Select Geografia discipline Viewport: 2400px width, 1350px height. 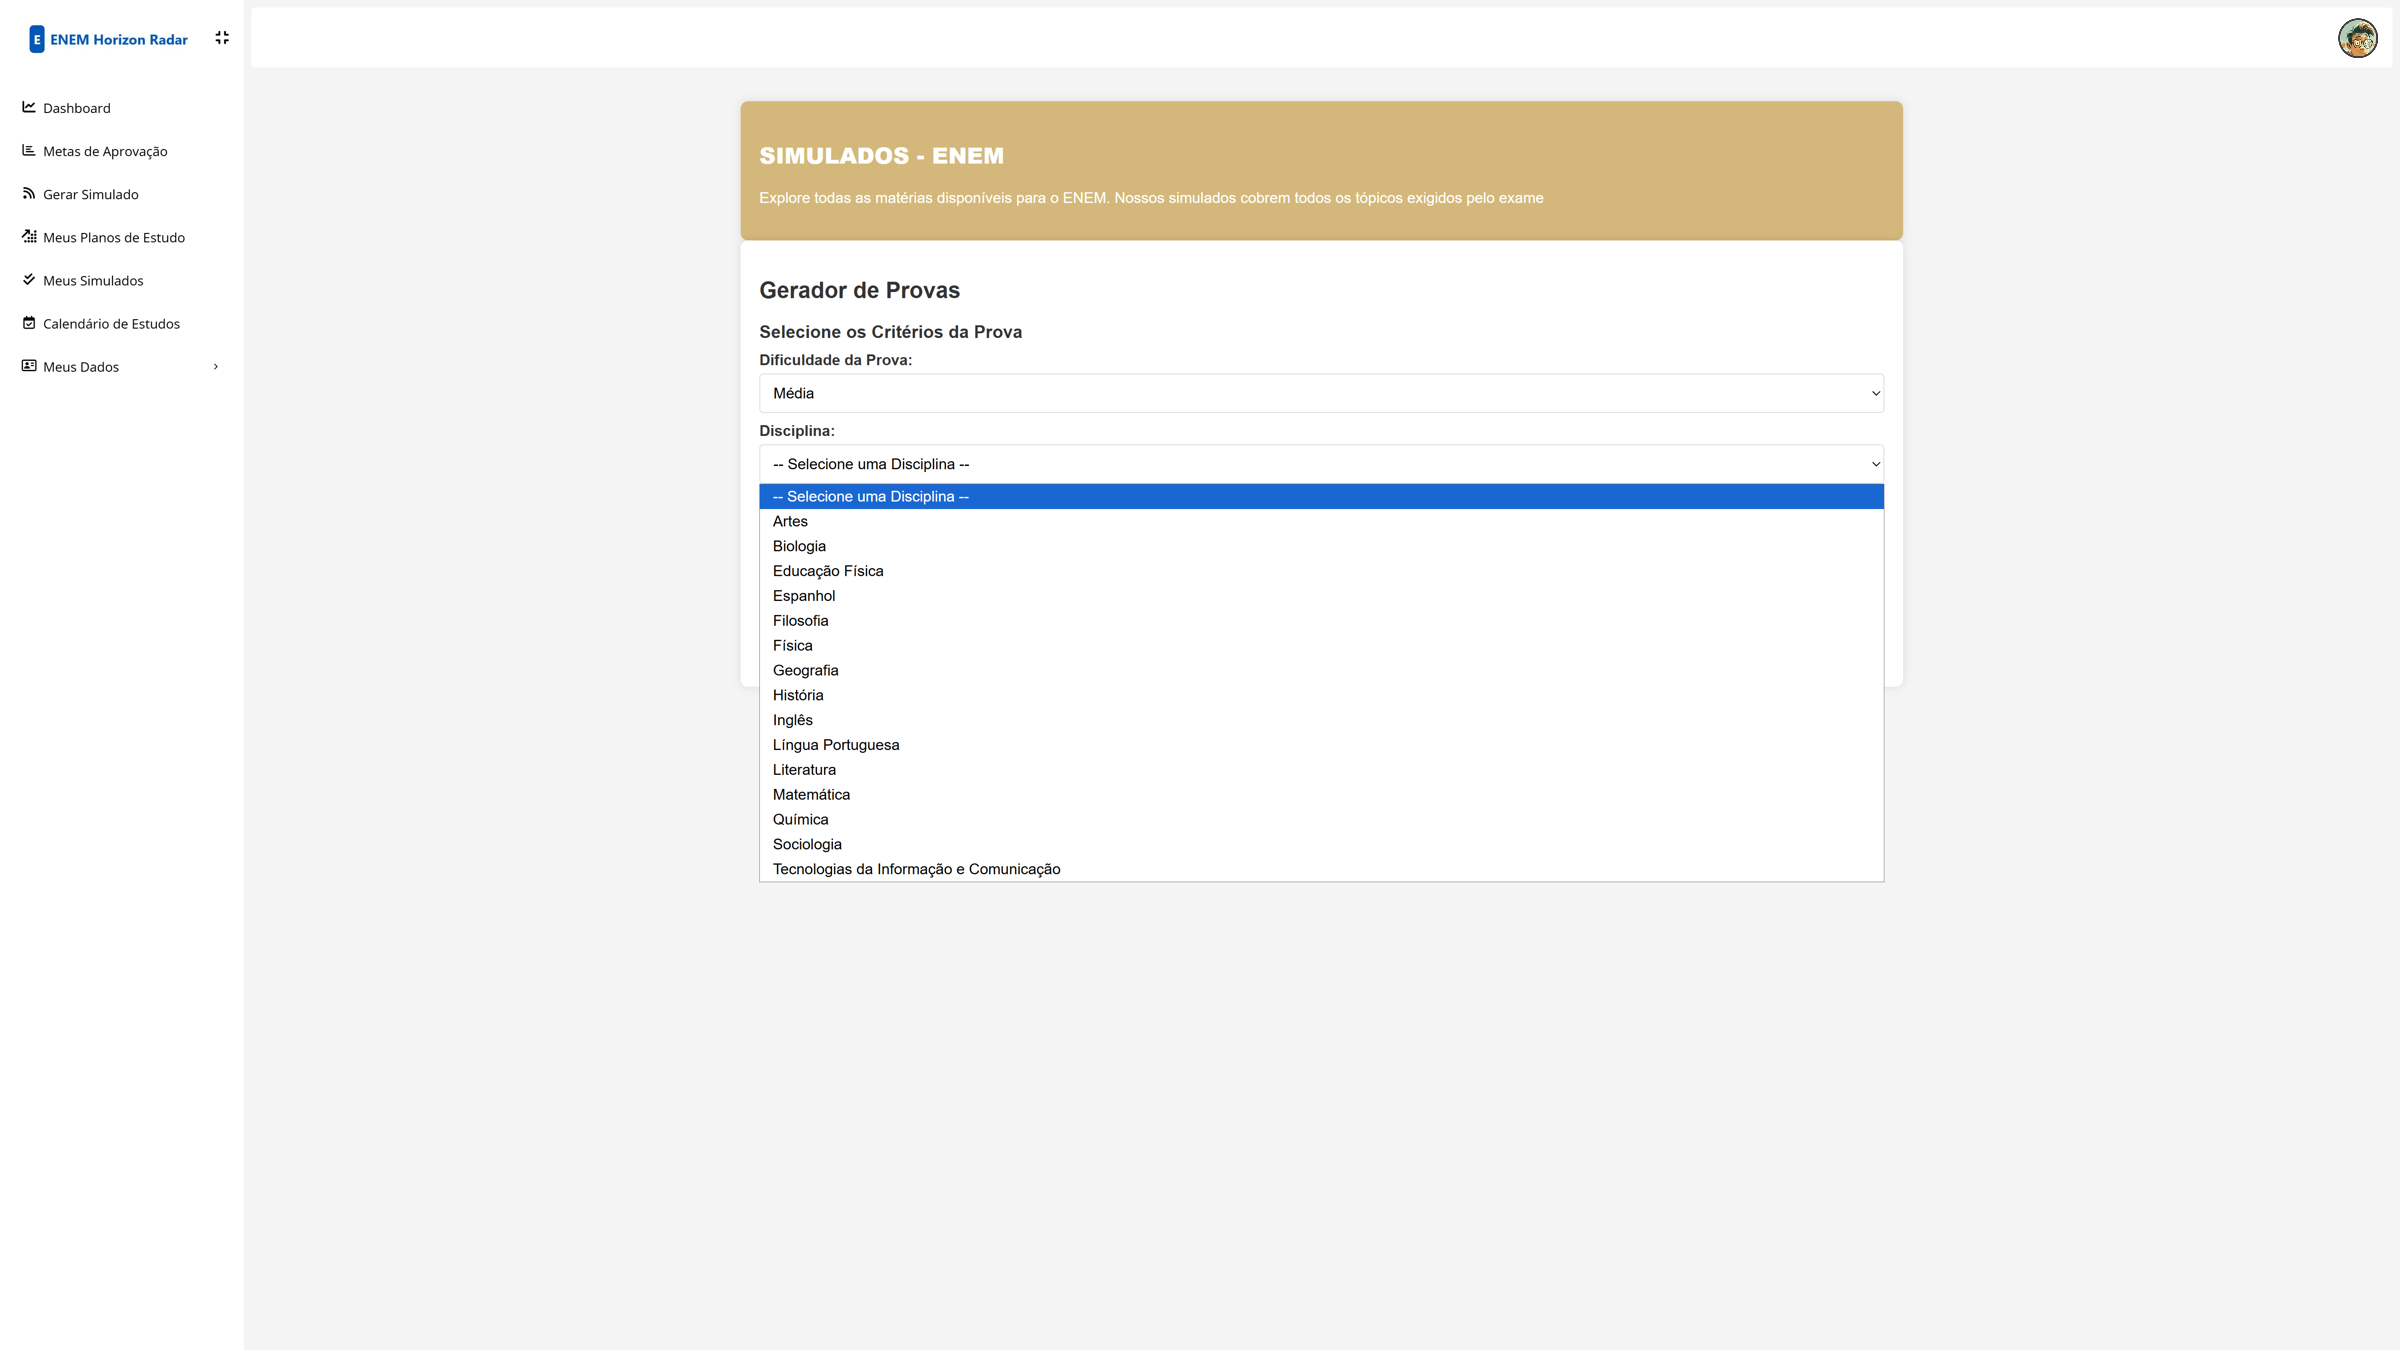click(1321, 671)
